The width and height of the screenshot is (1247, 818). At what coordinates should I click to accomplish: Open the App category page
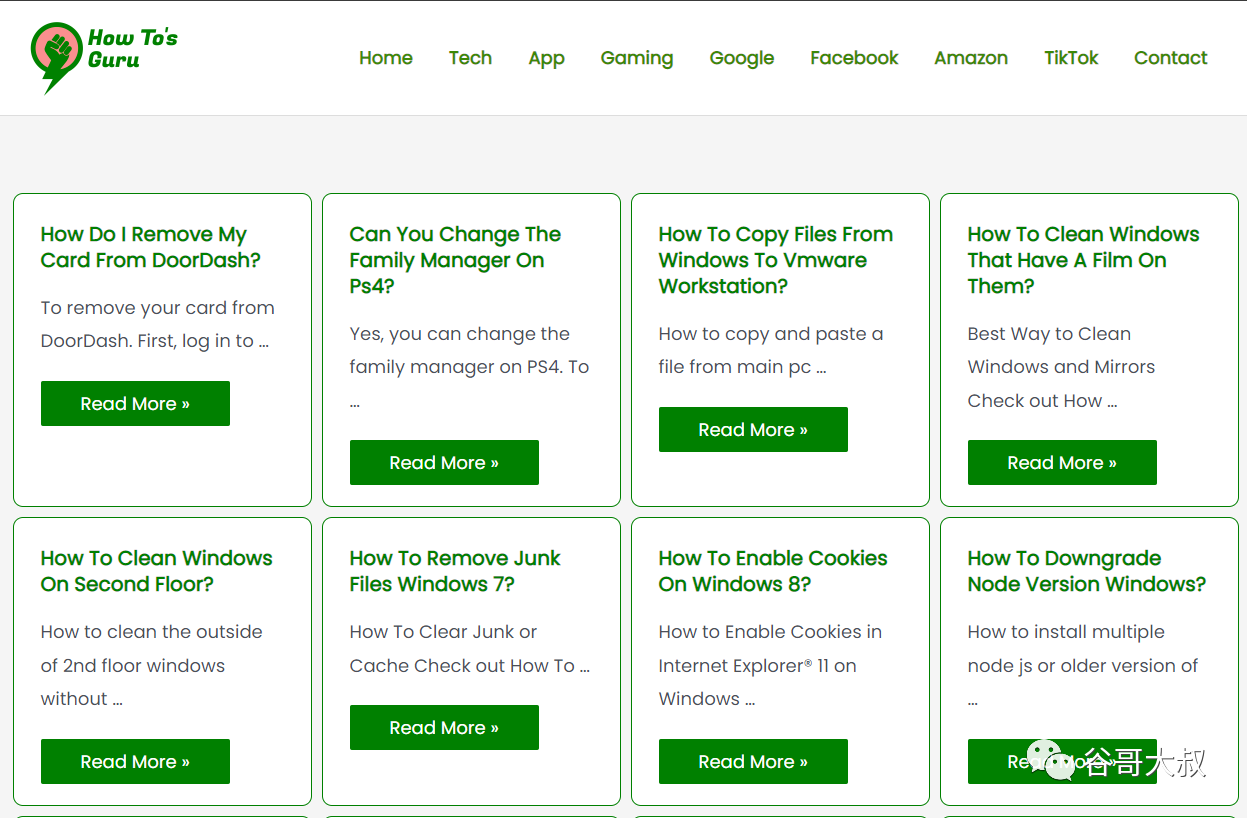tap(546, 58)
